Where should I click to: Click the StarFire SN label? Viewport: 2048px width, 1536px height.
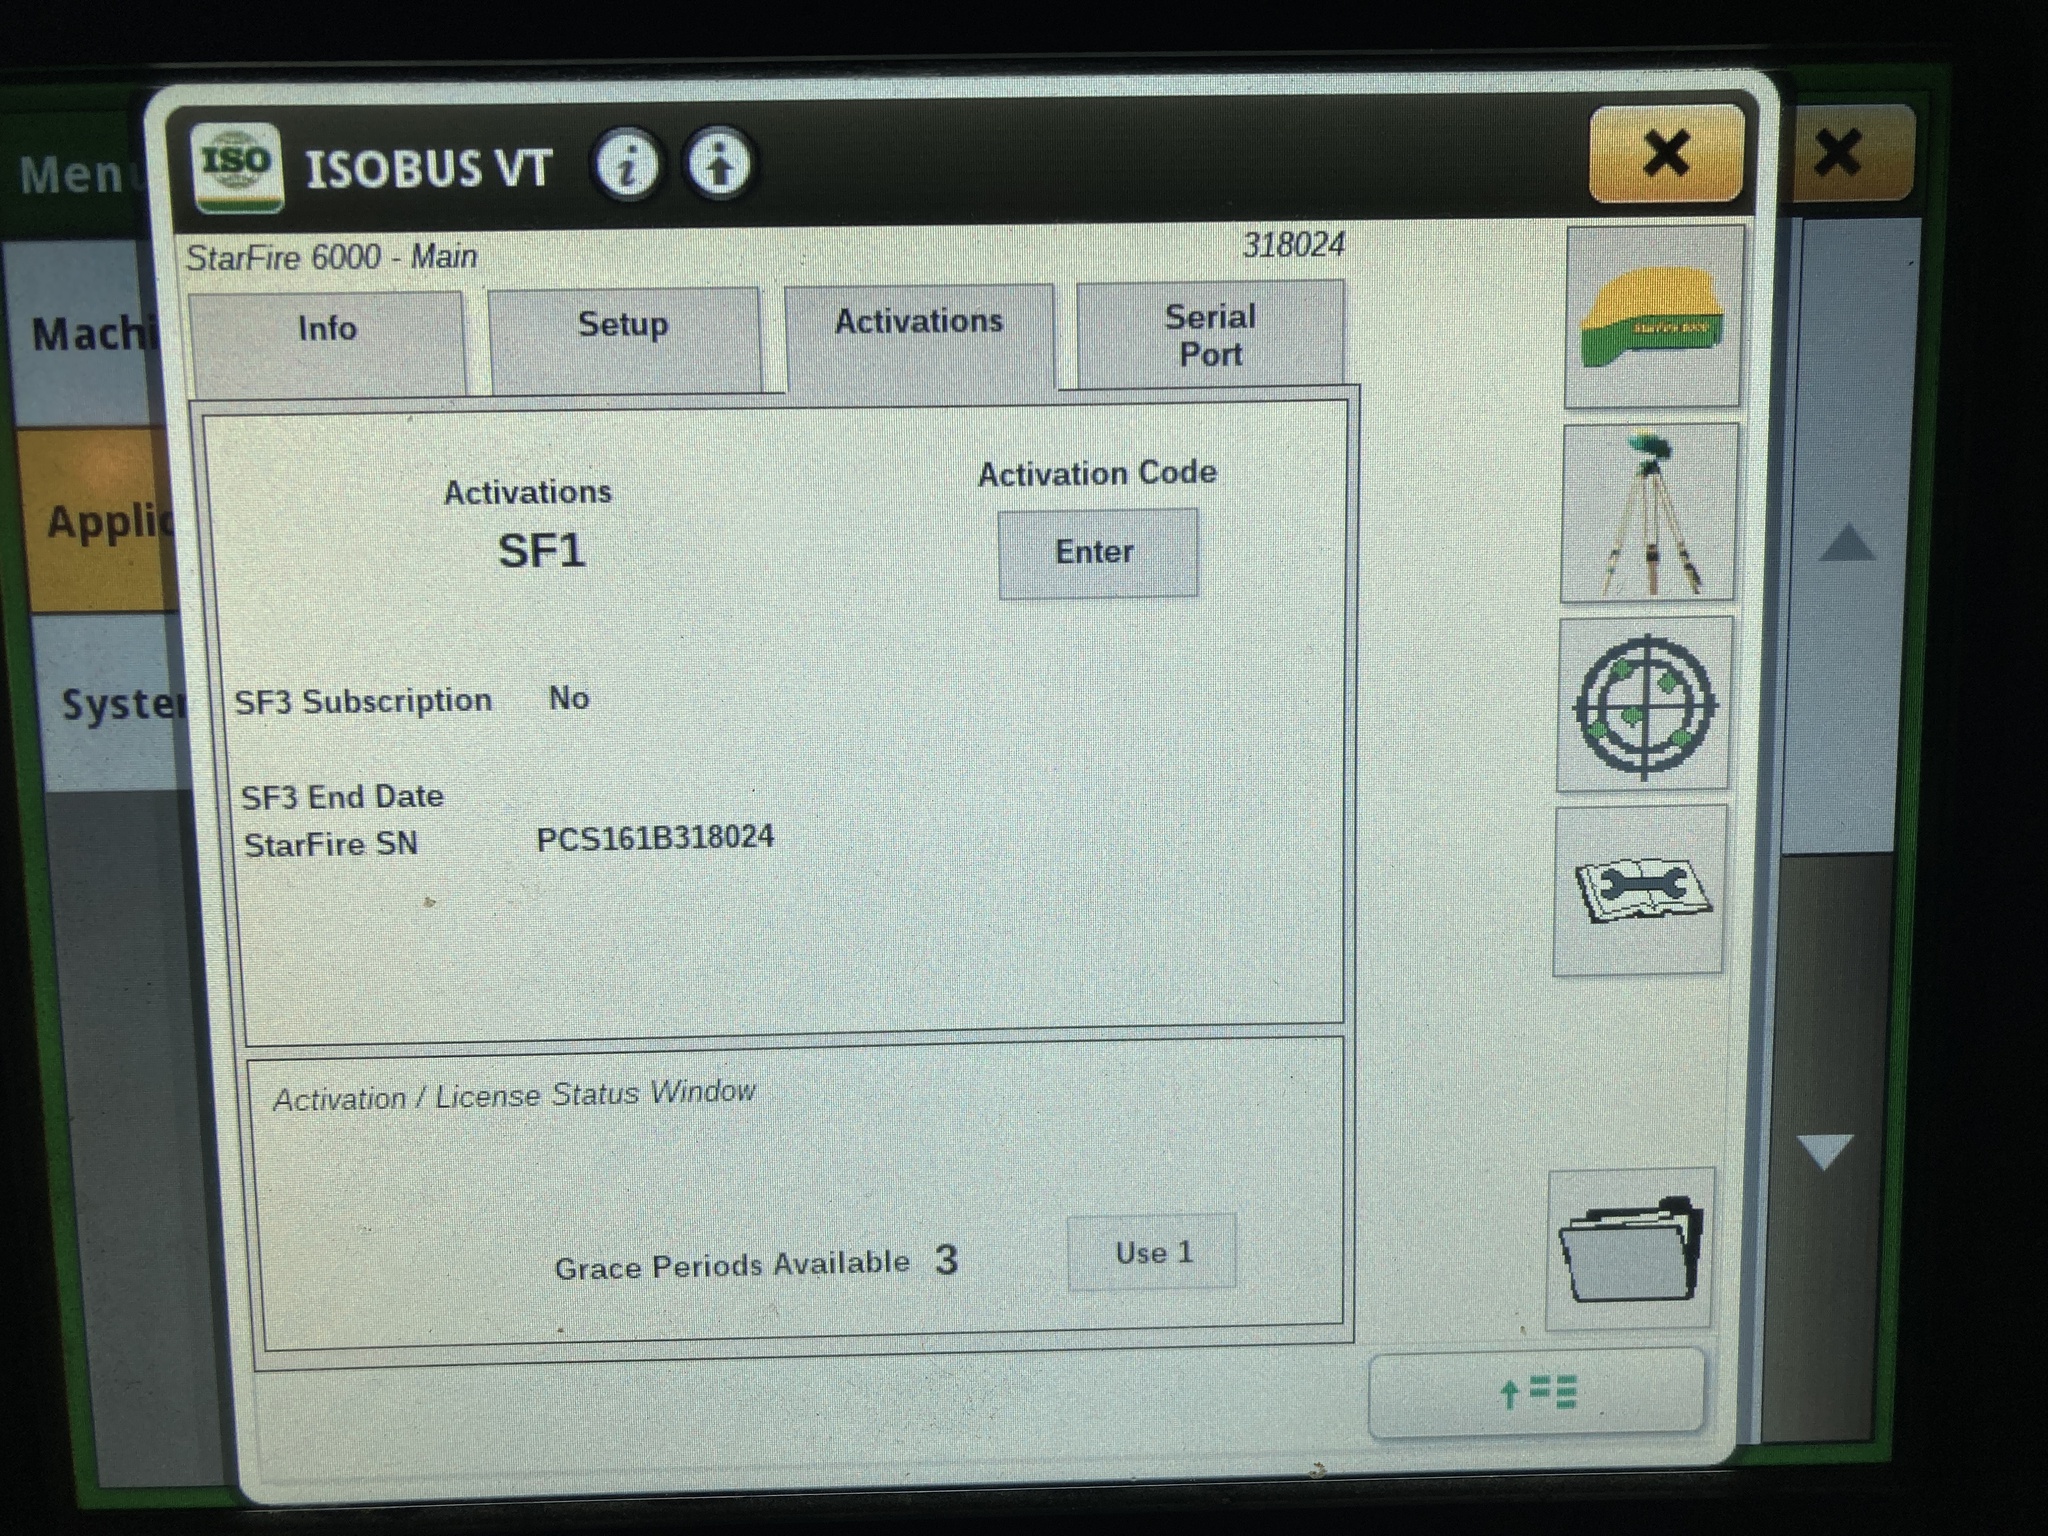[331, 844]
